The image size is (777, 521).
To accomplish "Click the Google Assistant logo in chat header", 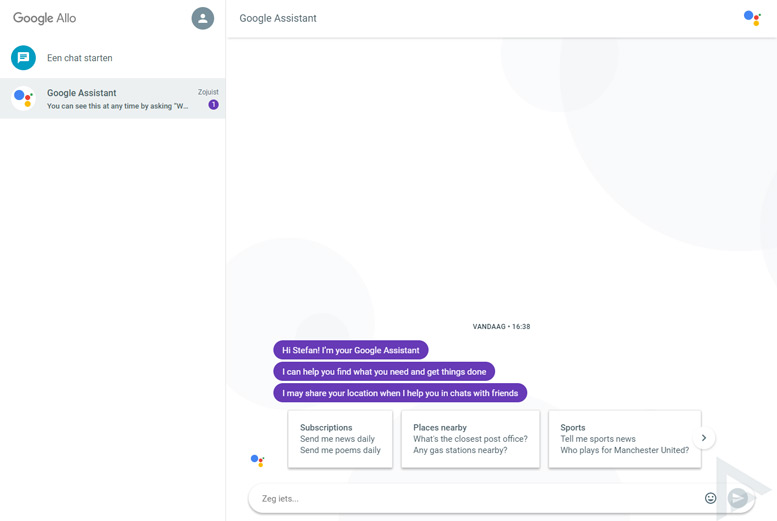I will pos(752,18).
